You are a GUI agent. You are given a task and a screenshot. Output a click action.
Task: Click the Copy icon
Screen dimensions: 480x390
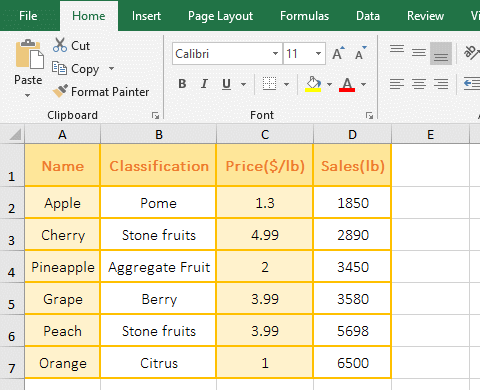pos(59,68)
